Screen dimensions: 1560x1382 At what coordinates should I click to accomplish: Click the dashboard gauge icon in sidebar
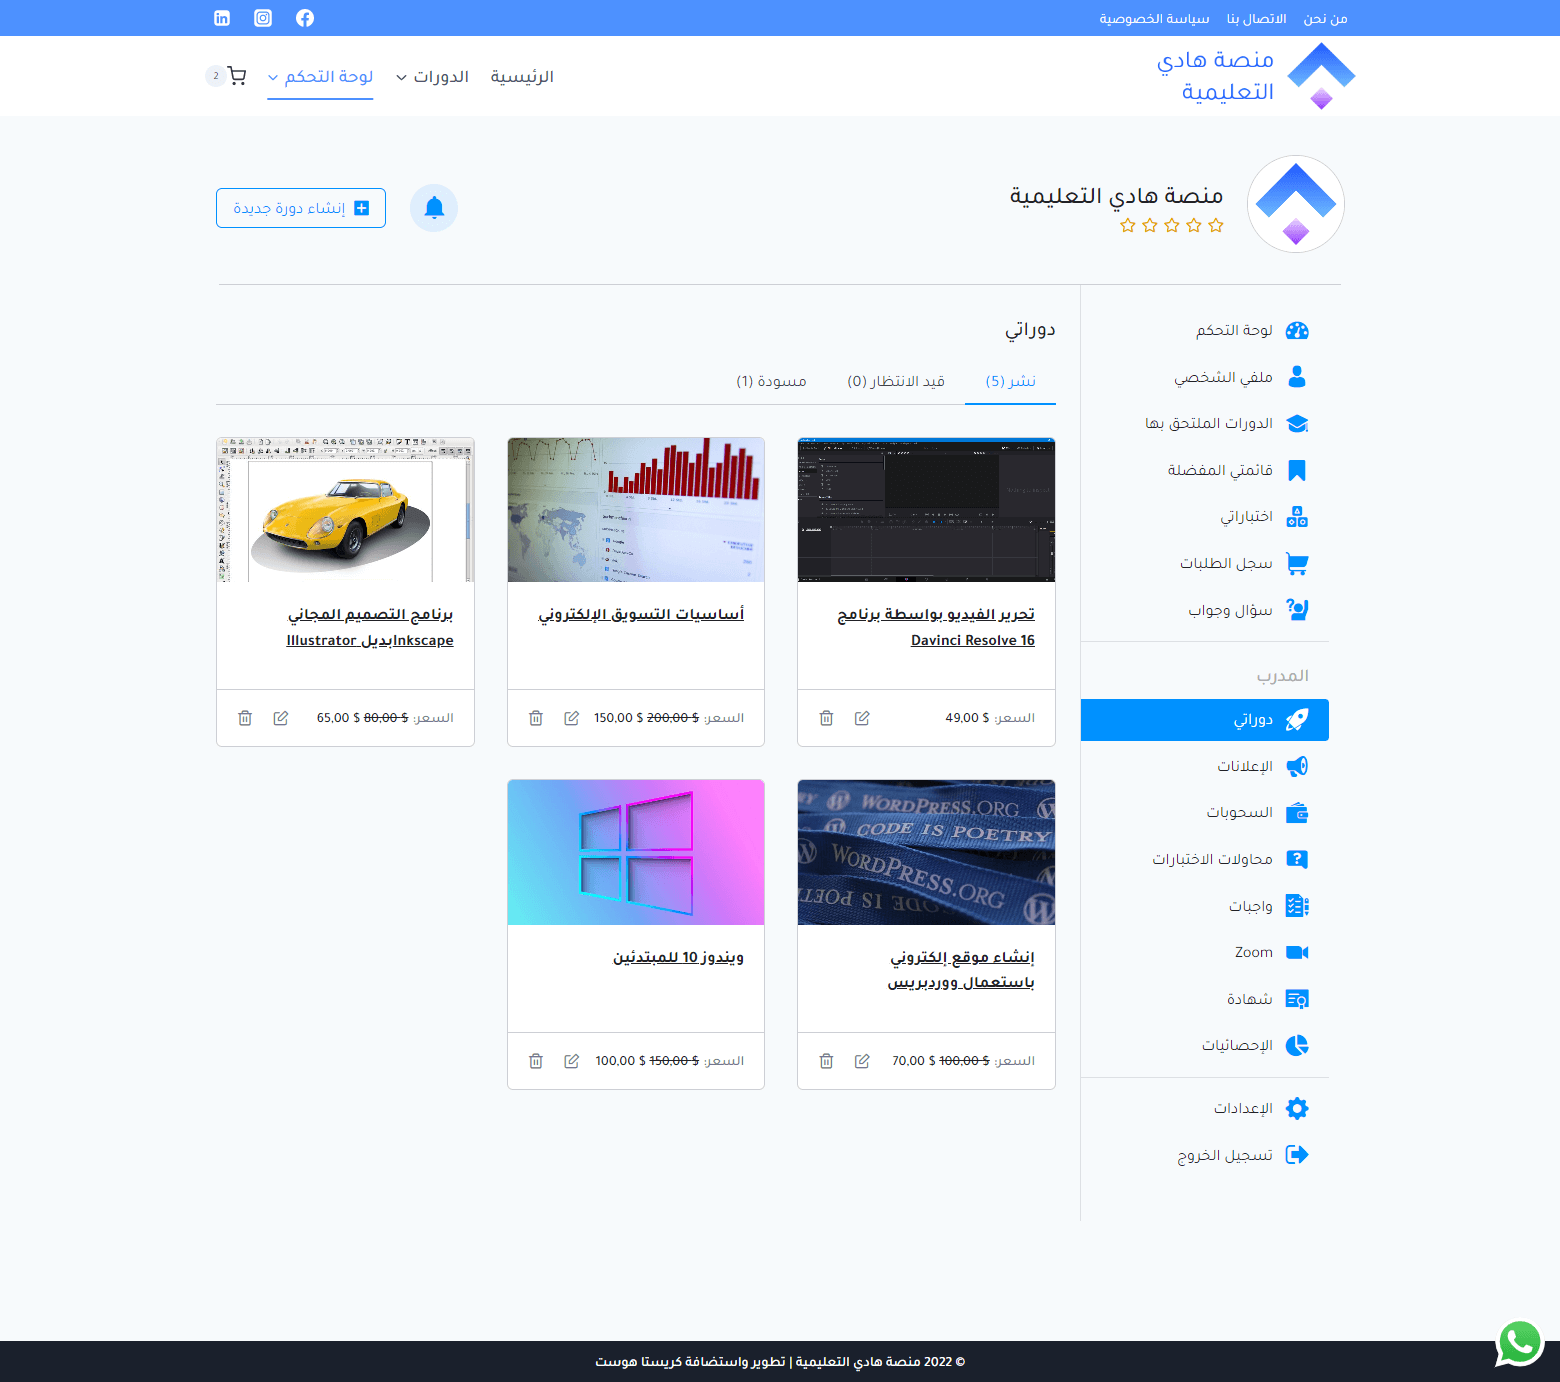pos(1297,331)
